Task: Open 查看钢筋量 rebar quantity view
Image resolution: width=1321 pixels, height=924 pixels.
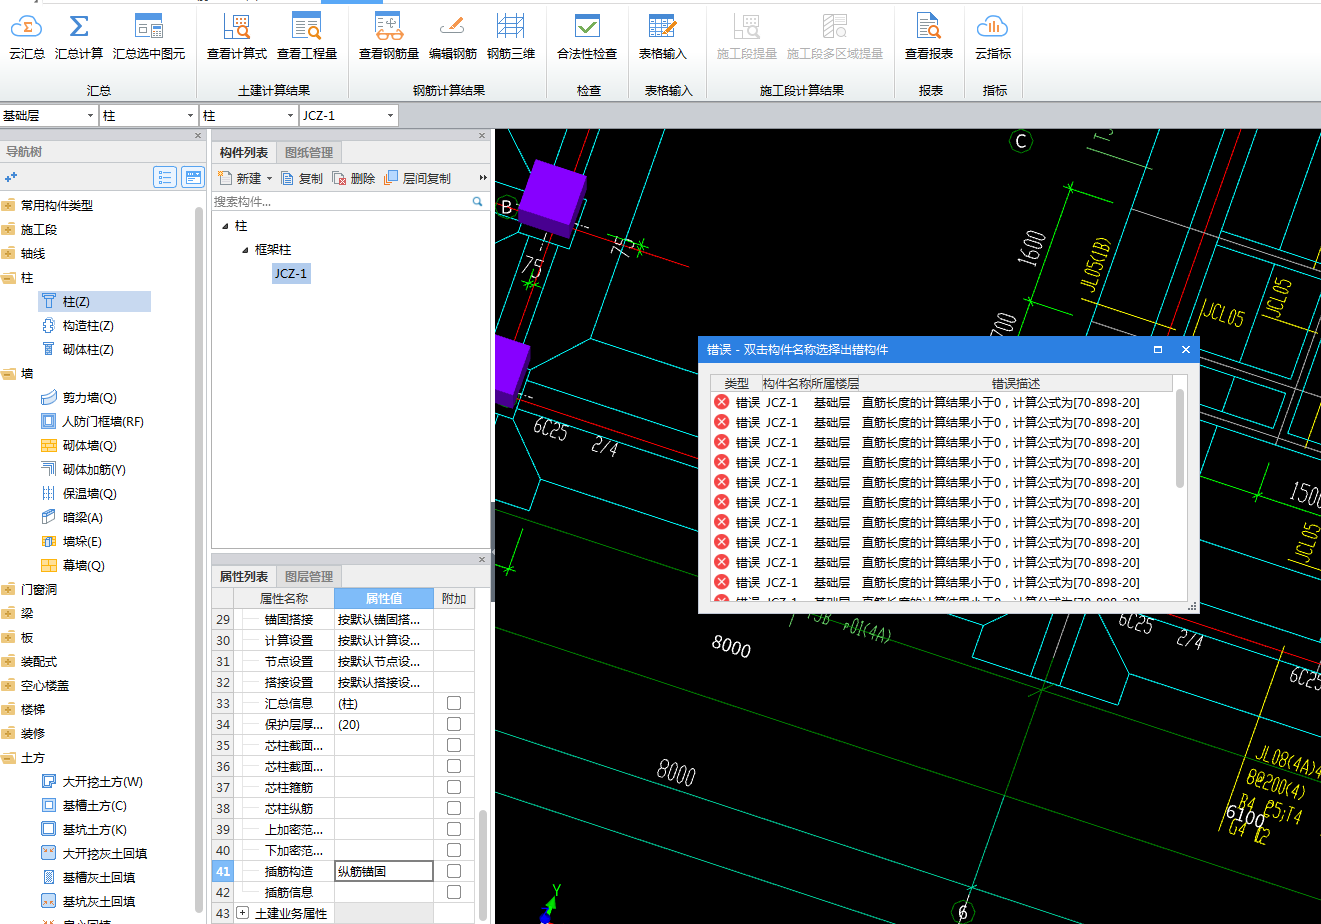Action: point(389,37)
